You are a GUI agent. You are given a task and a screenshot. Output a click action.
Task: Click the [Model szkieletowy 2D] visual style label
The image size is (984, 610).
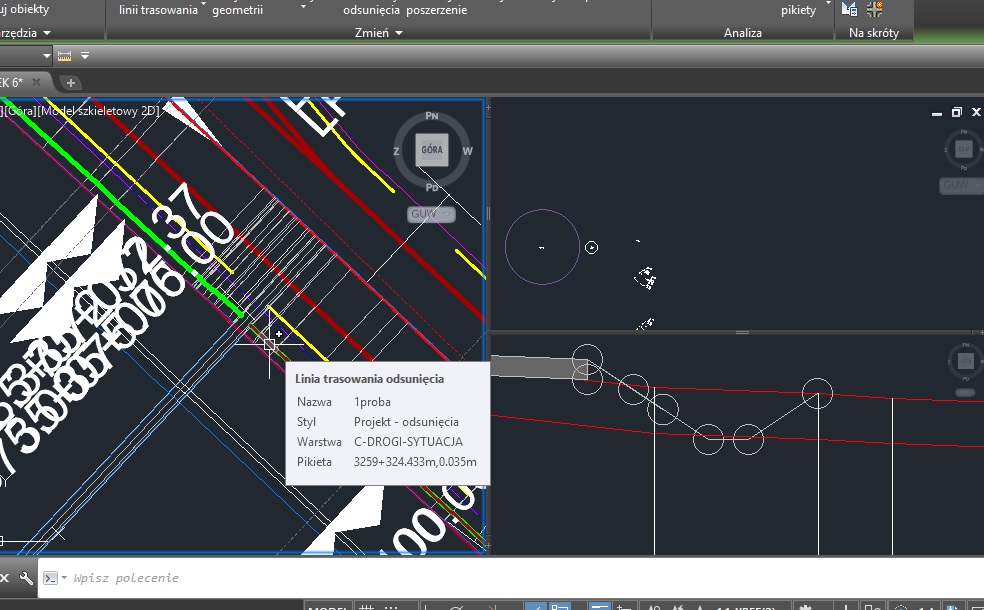coord(99,111)
